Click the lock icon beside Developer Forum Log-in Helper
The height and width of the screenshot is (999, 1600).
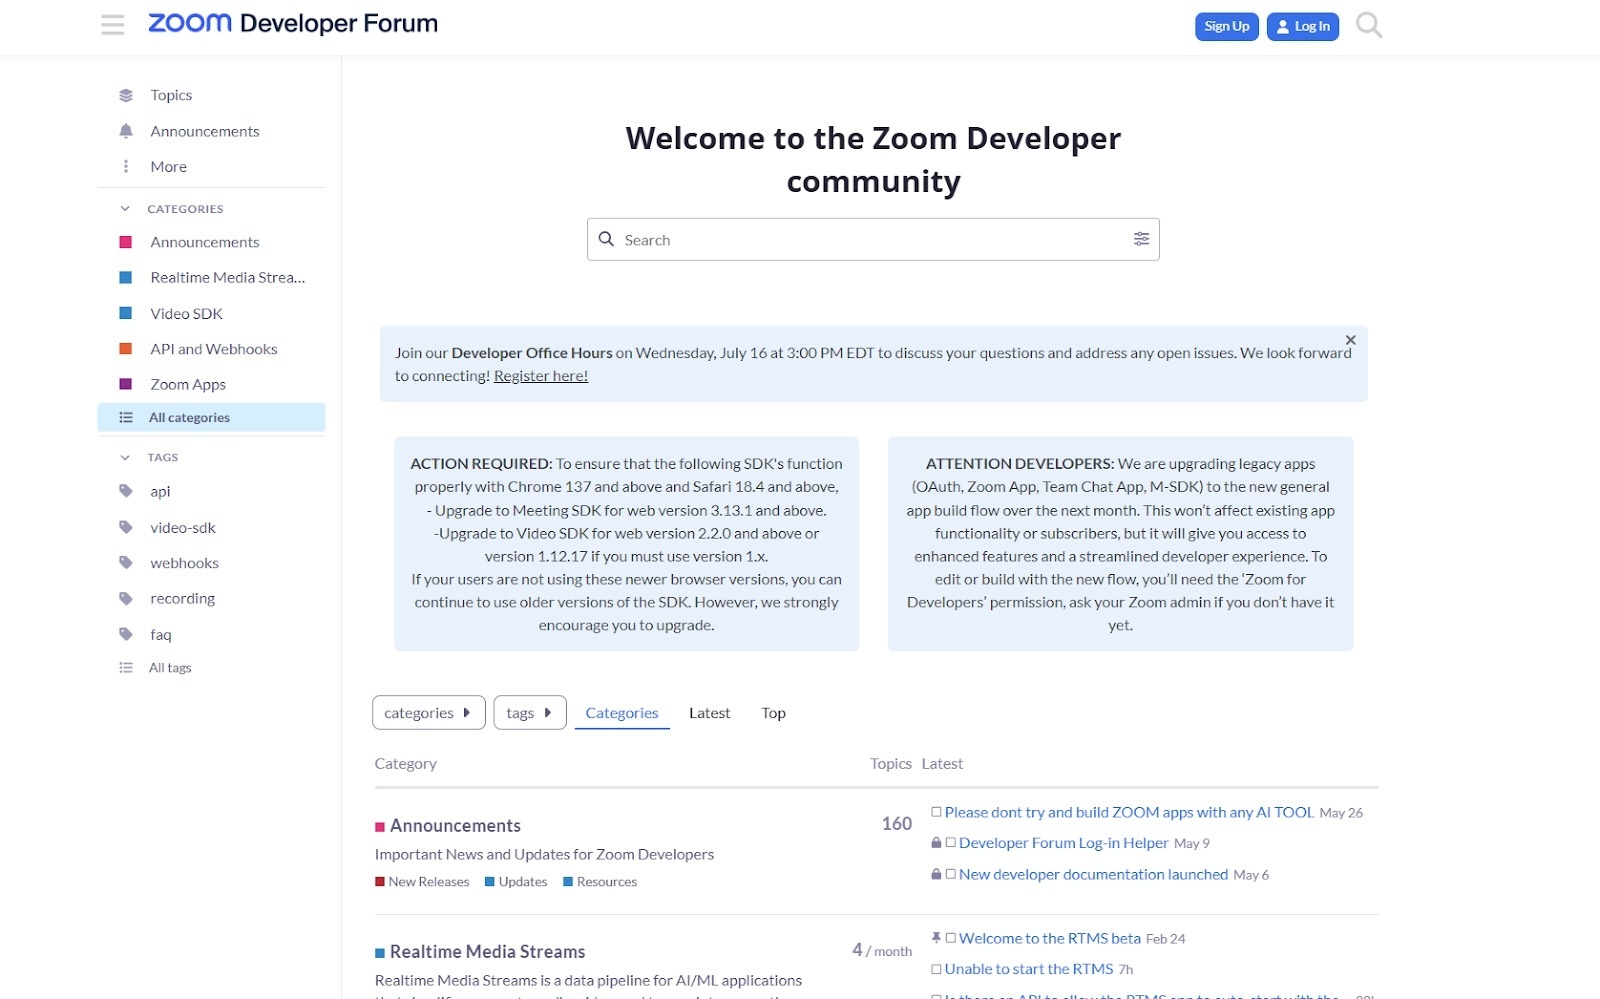[936, 843]
